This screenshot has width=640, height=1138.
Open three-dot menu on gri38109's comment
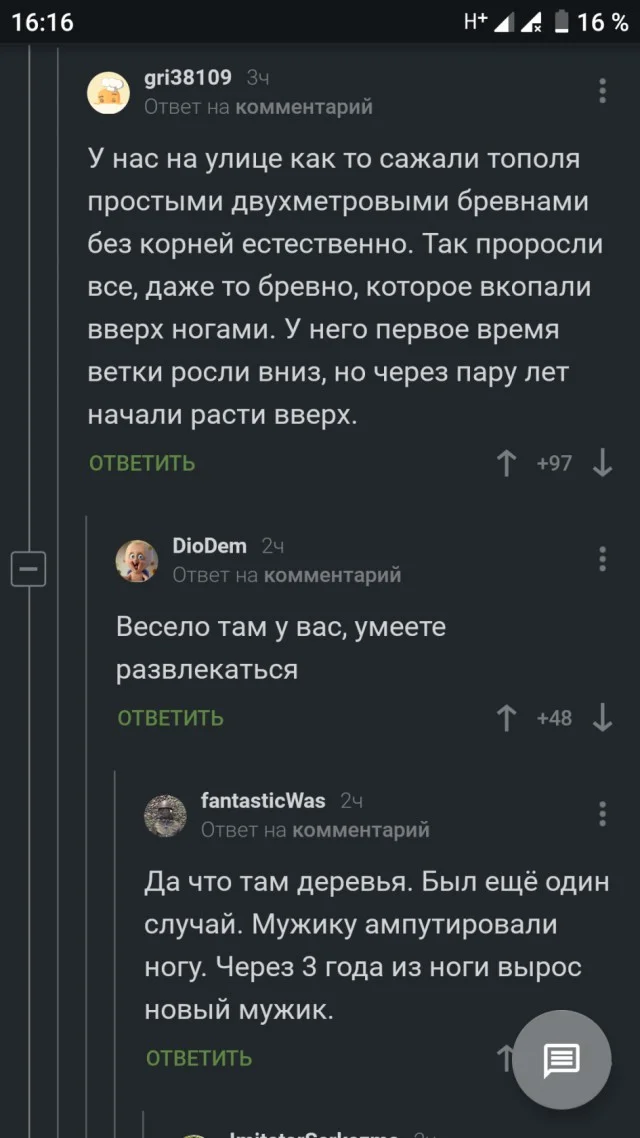click(x=602, y=91)
